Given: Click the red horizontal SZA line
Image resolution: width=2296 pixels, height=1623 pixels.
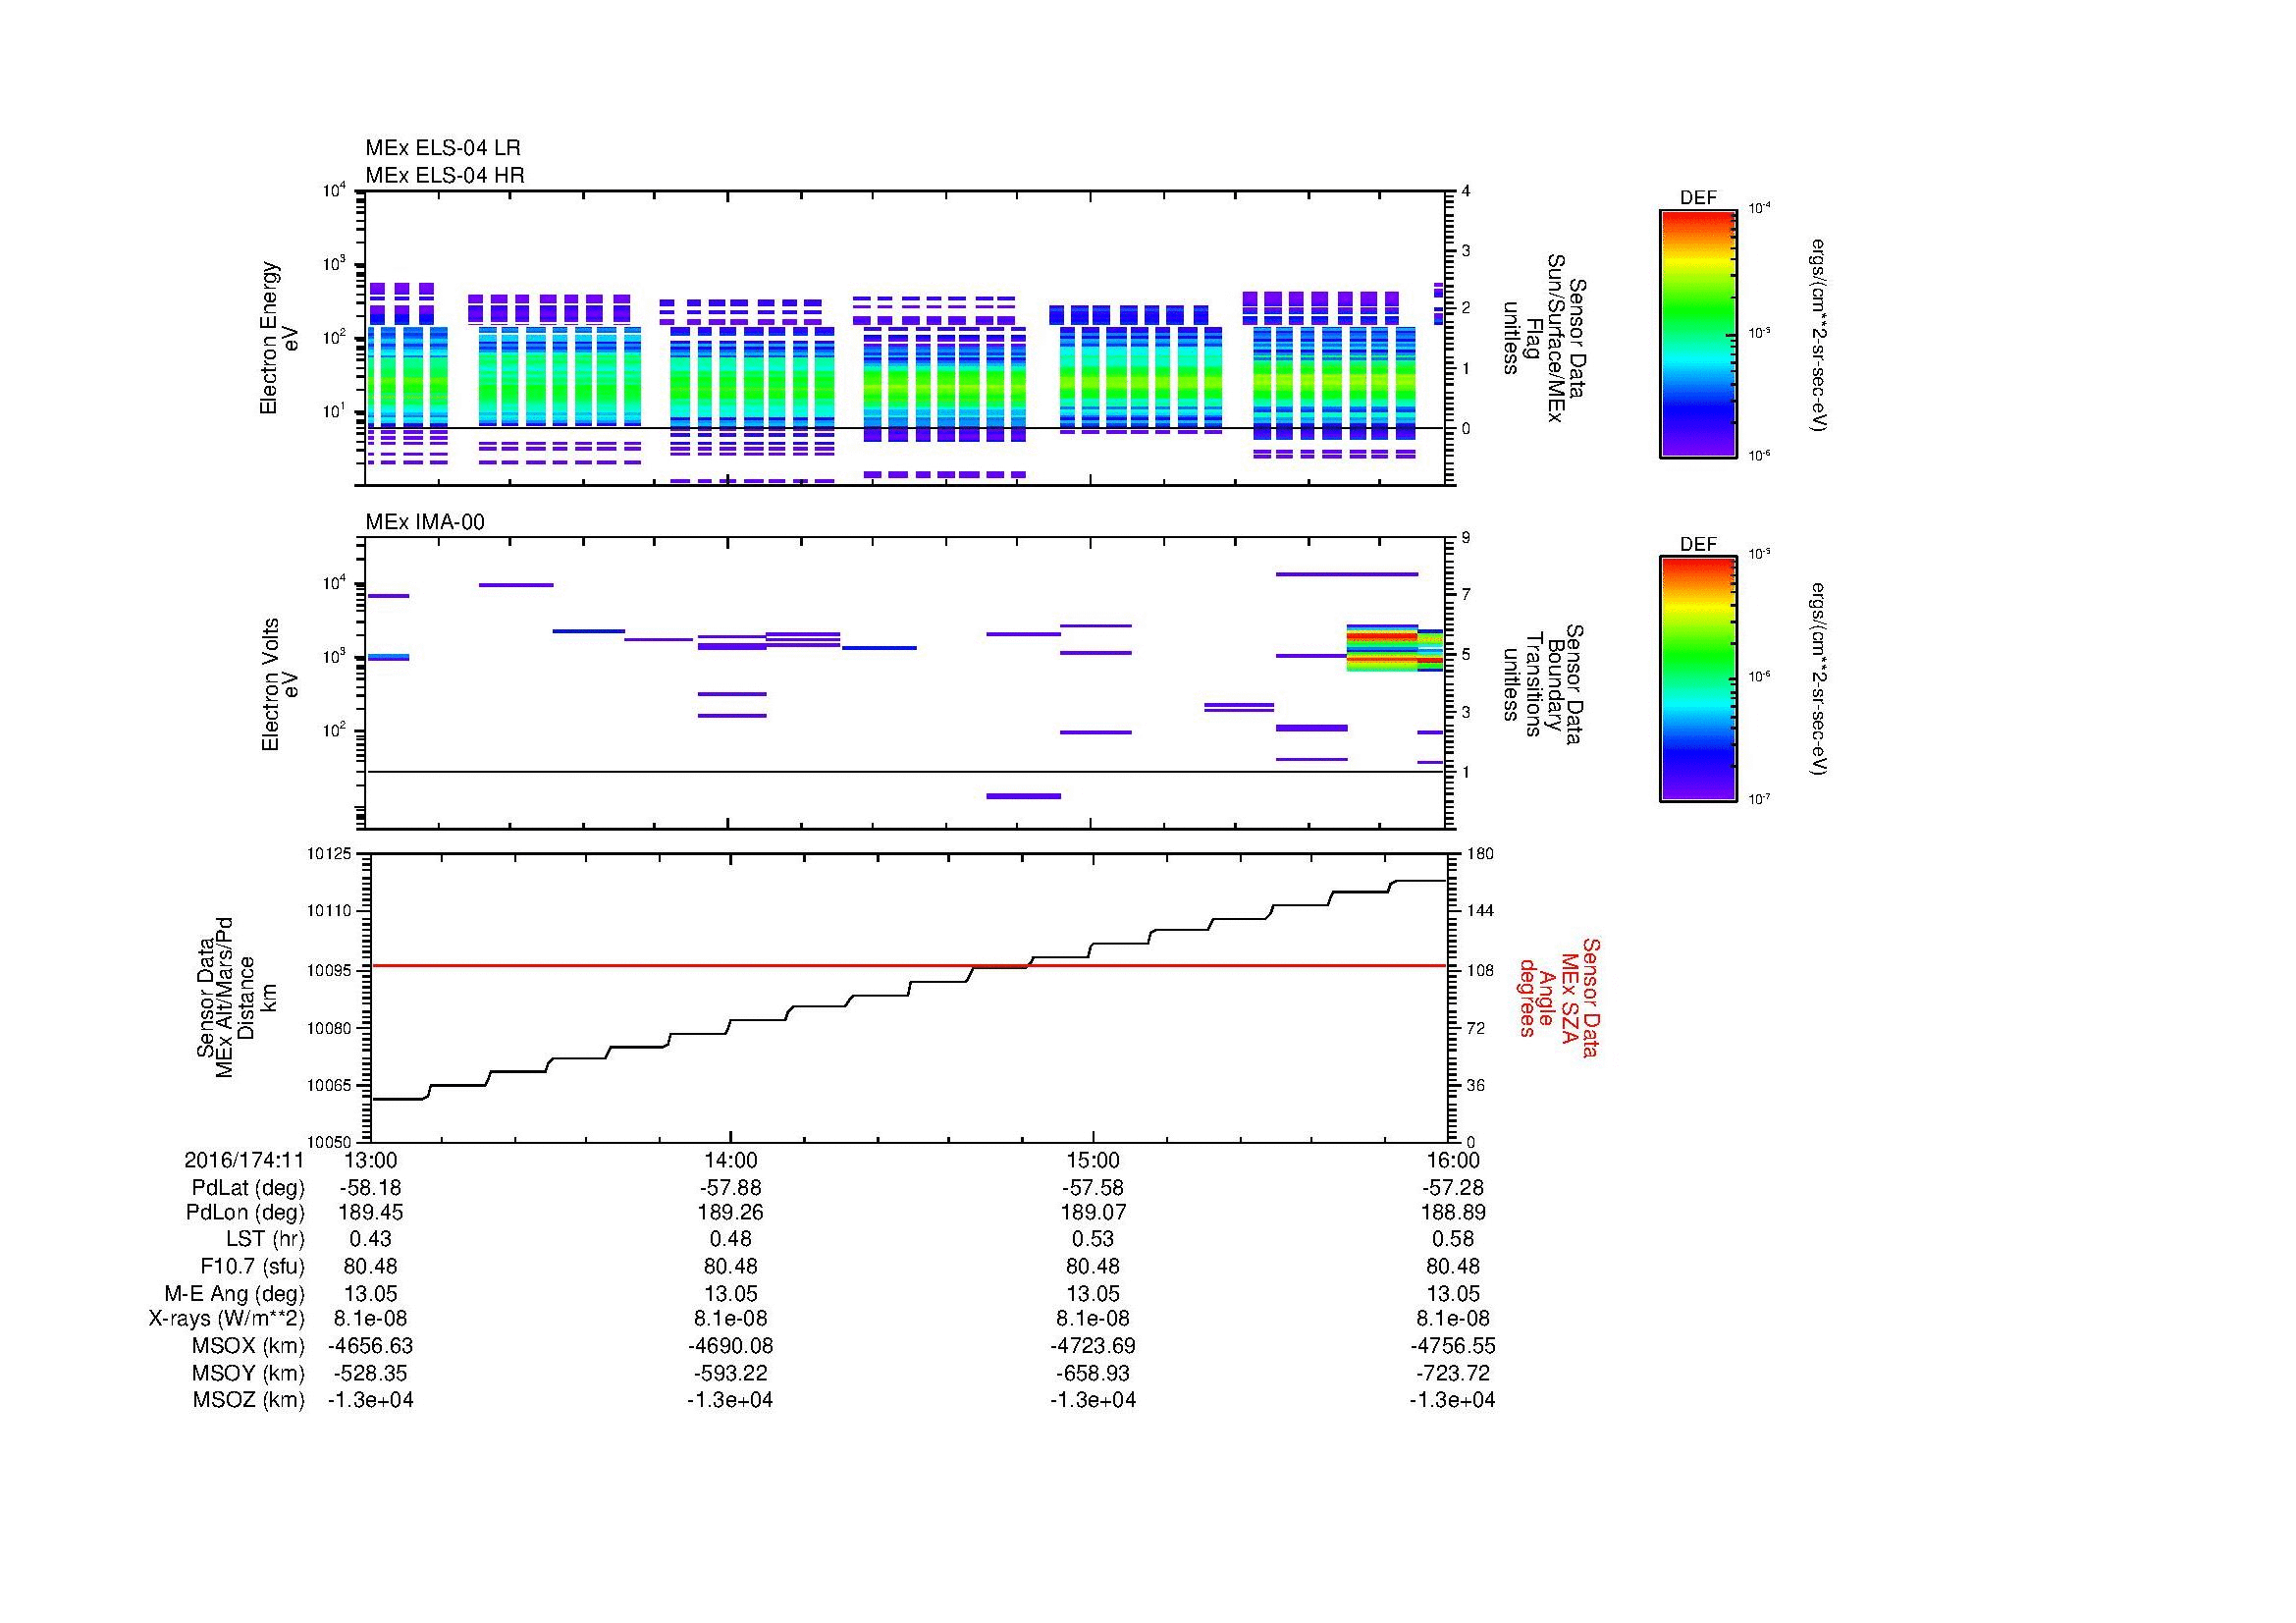Looking at the screenshot, I should (909, 966).
